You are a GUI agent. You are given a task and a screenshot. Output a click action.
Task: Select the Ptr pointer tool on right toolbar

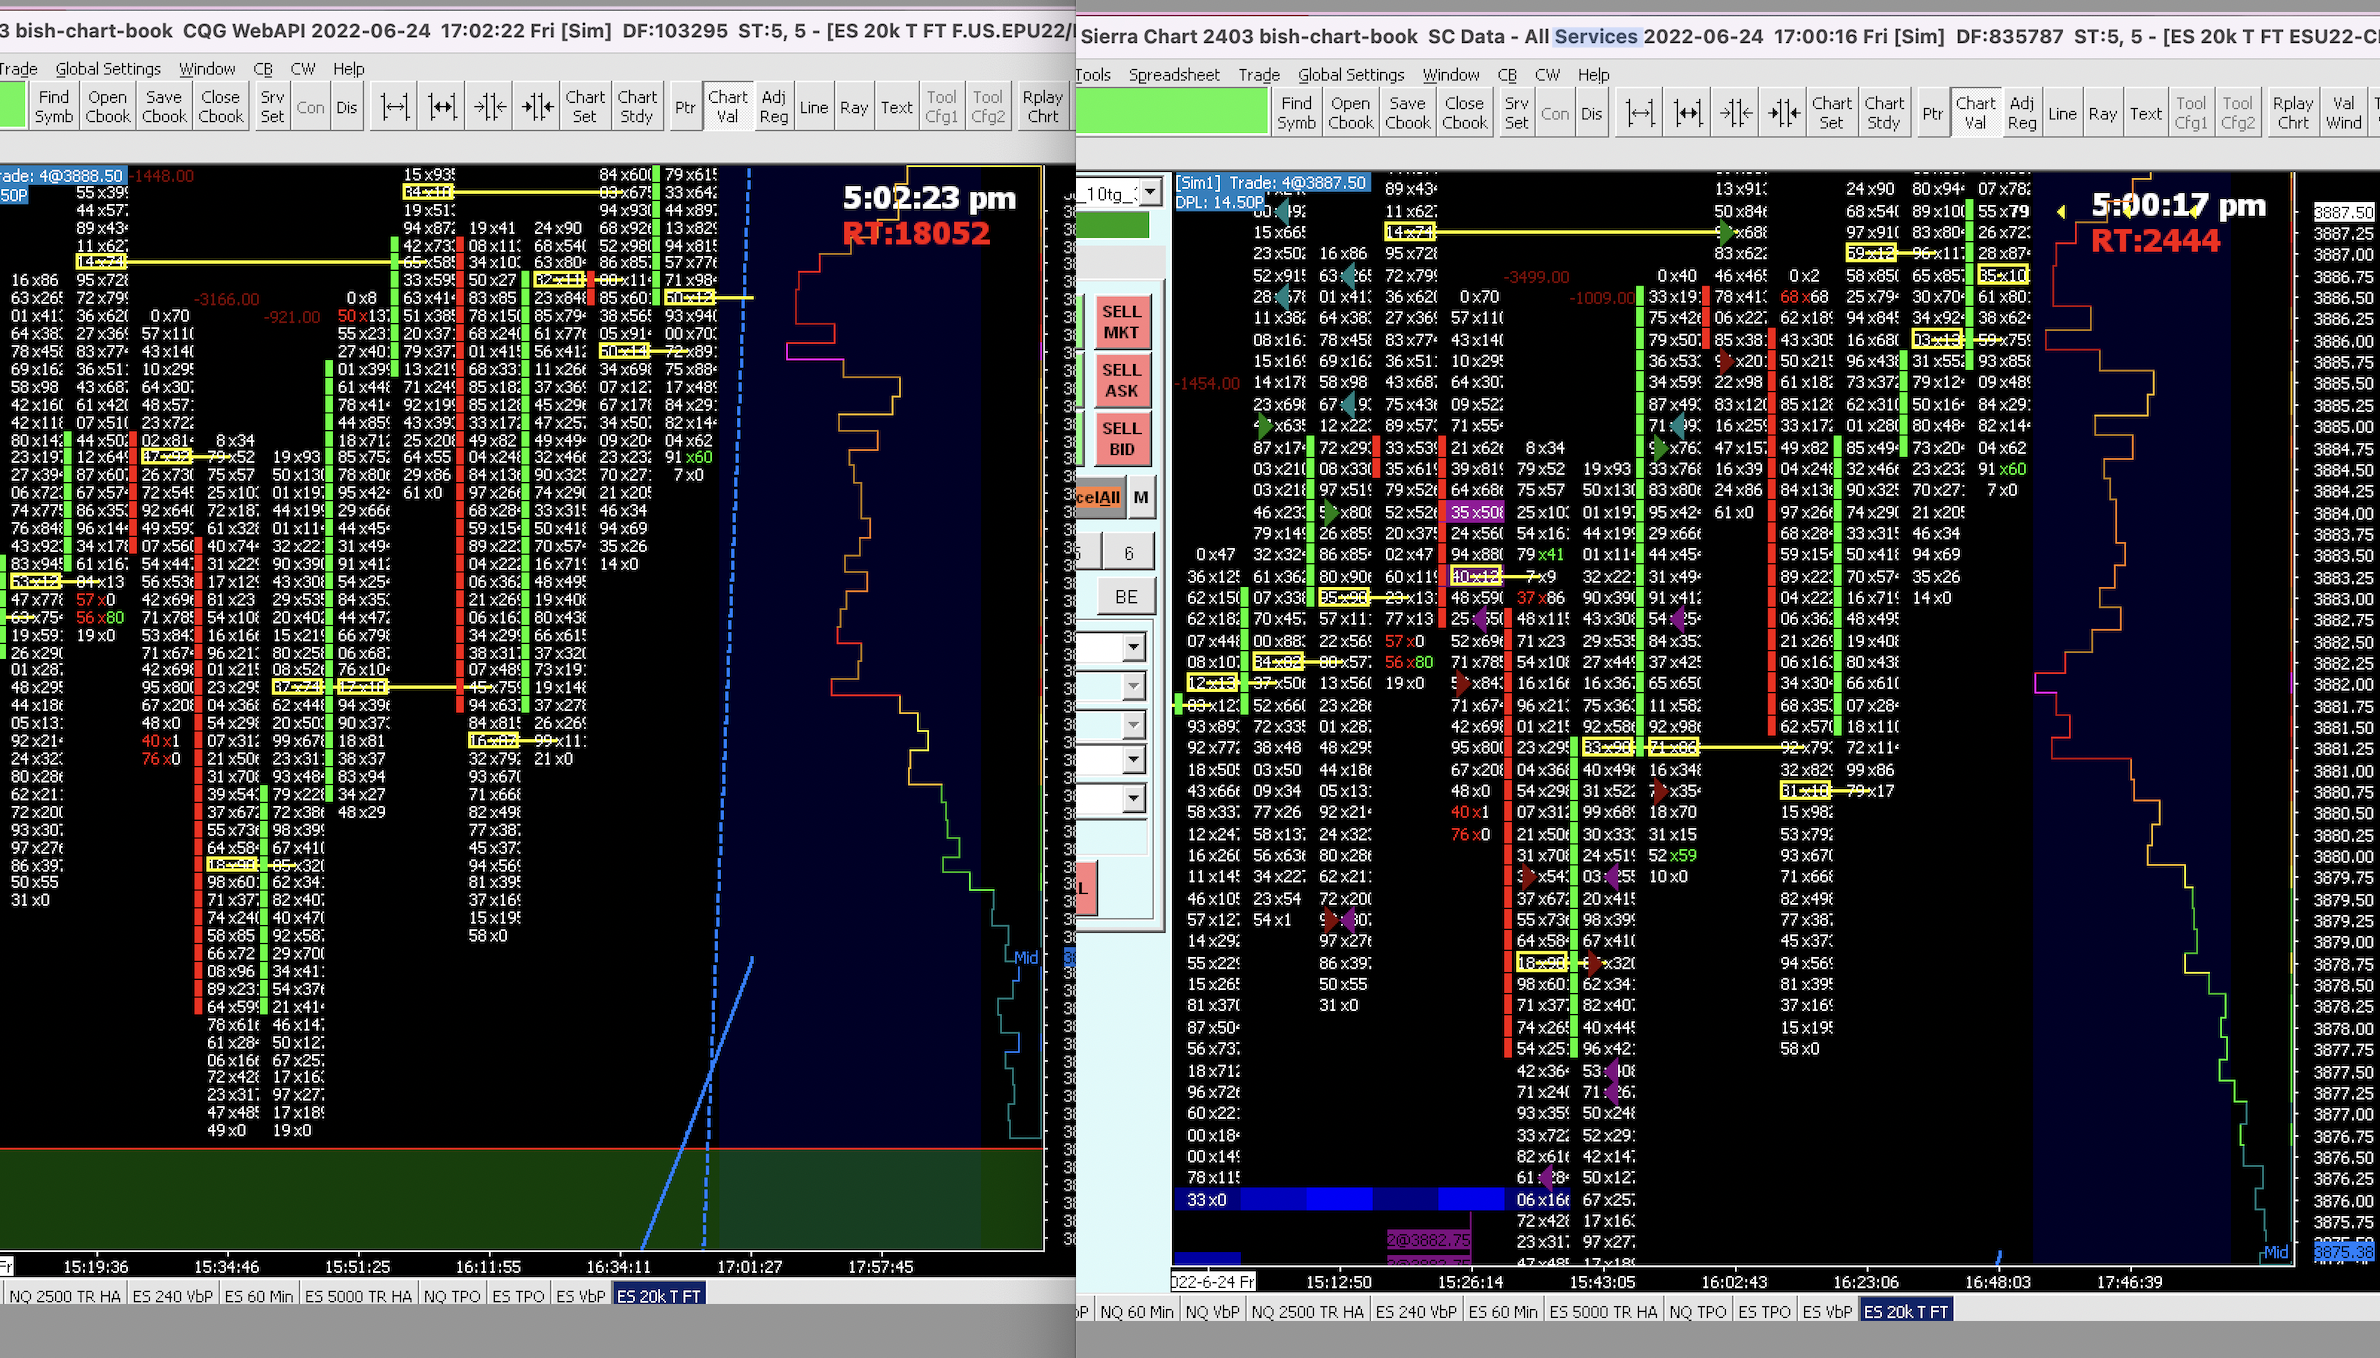(x=1932, y=113)
